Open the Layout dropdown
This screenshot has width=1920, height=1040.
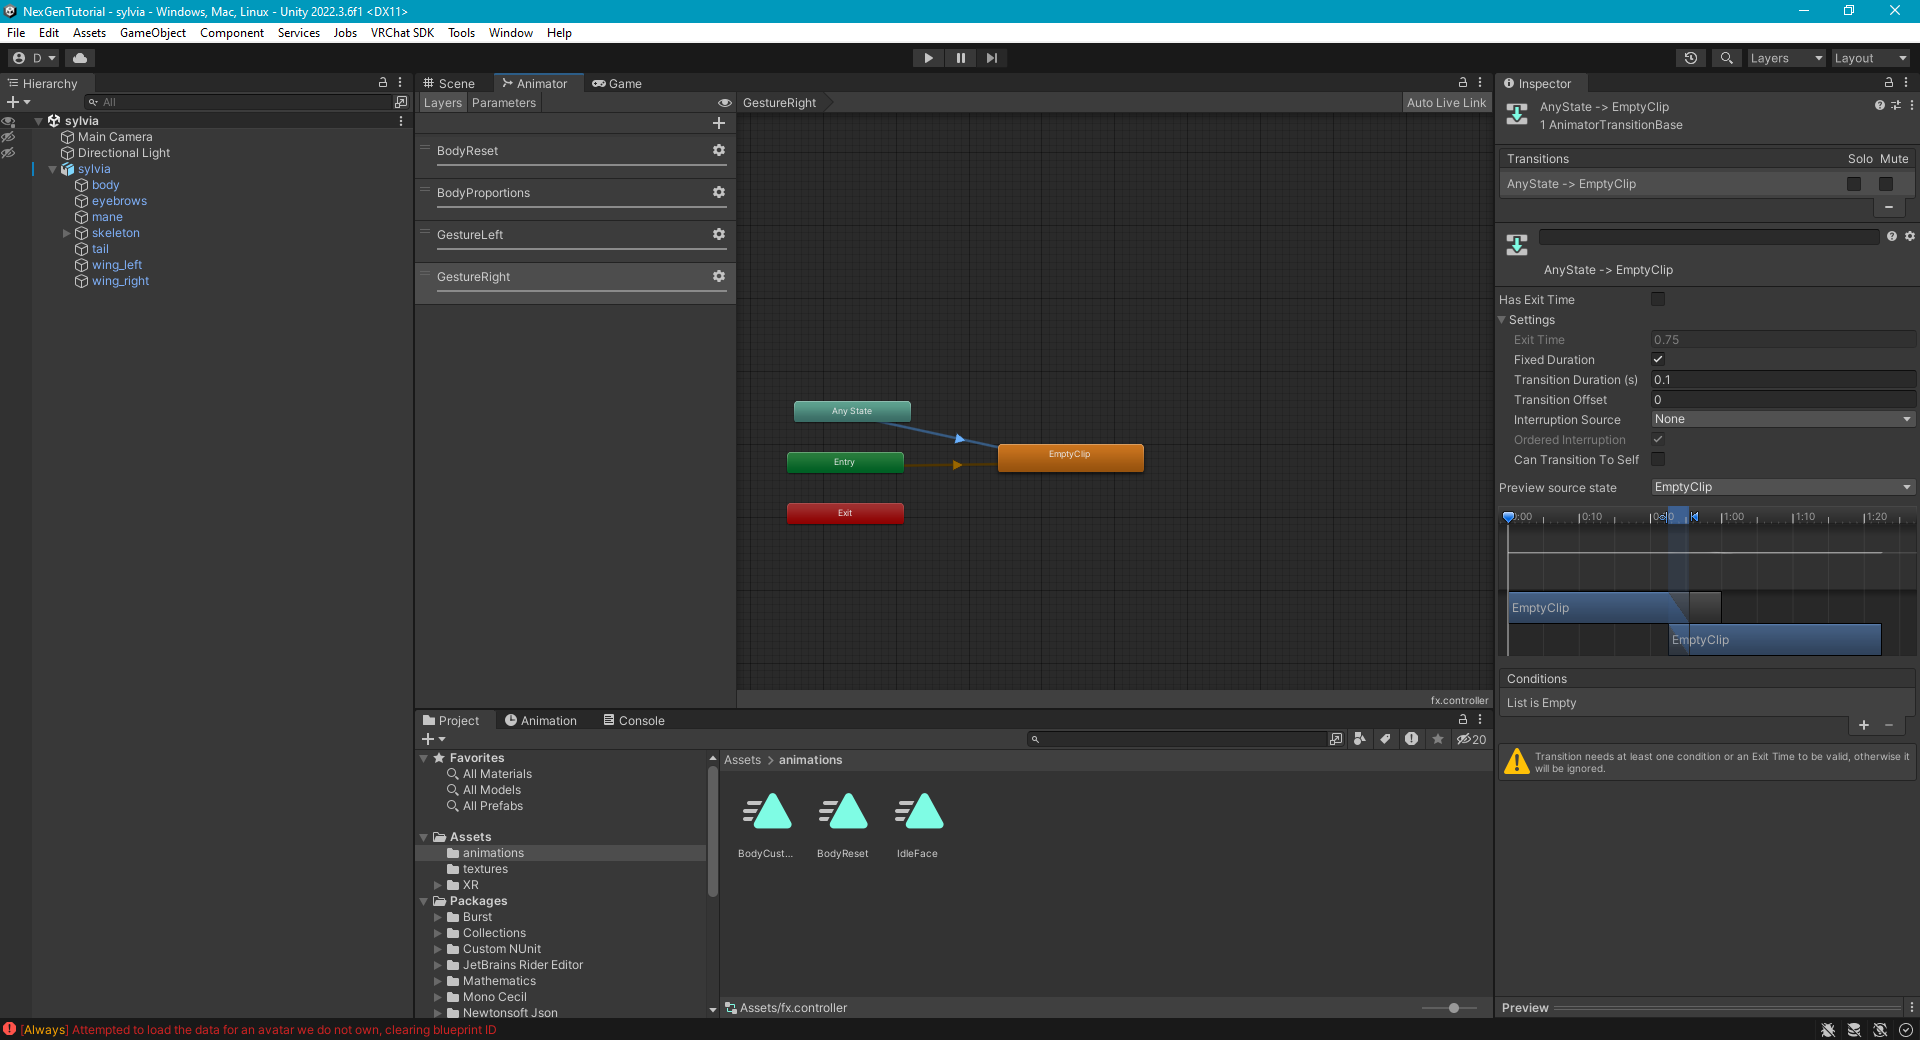[x=1870, y=58]
